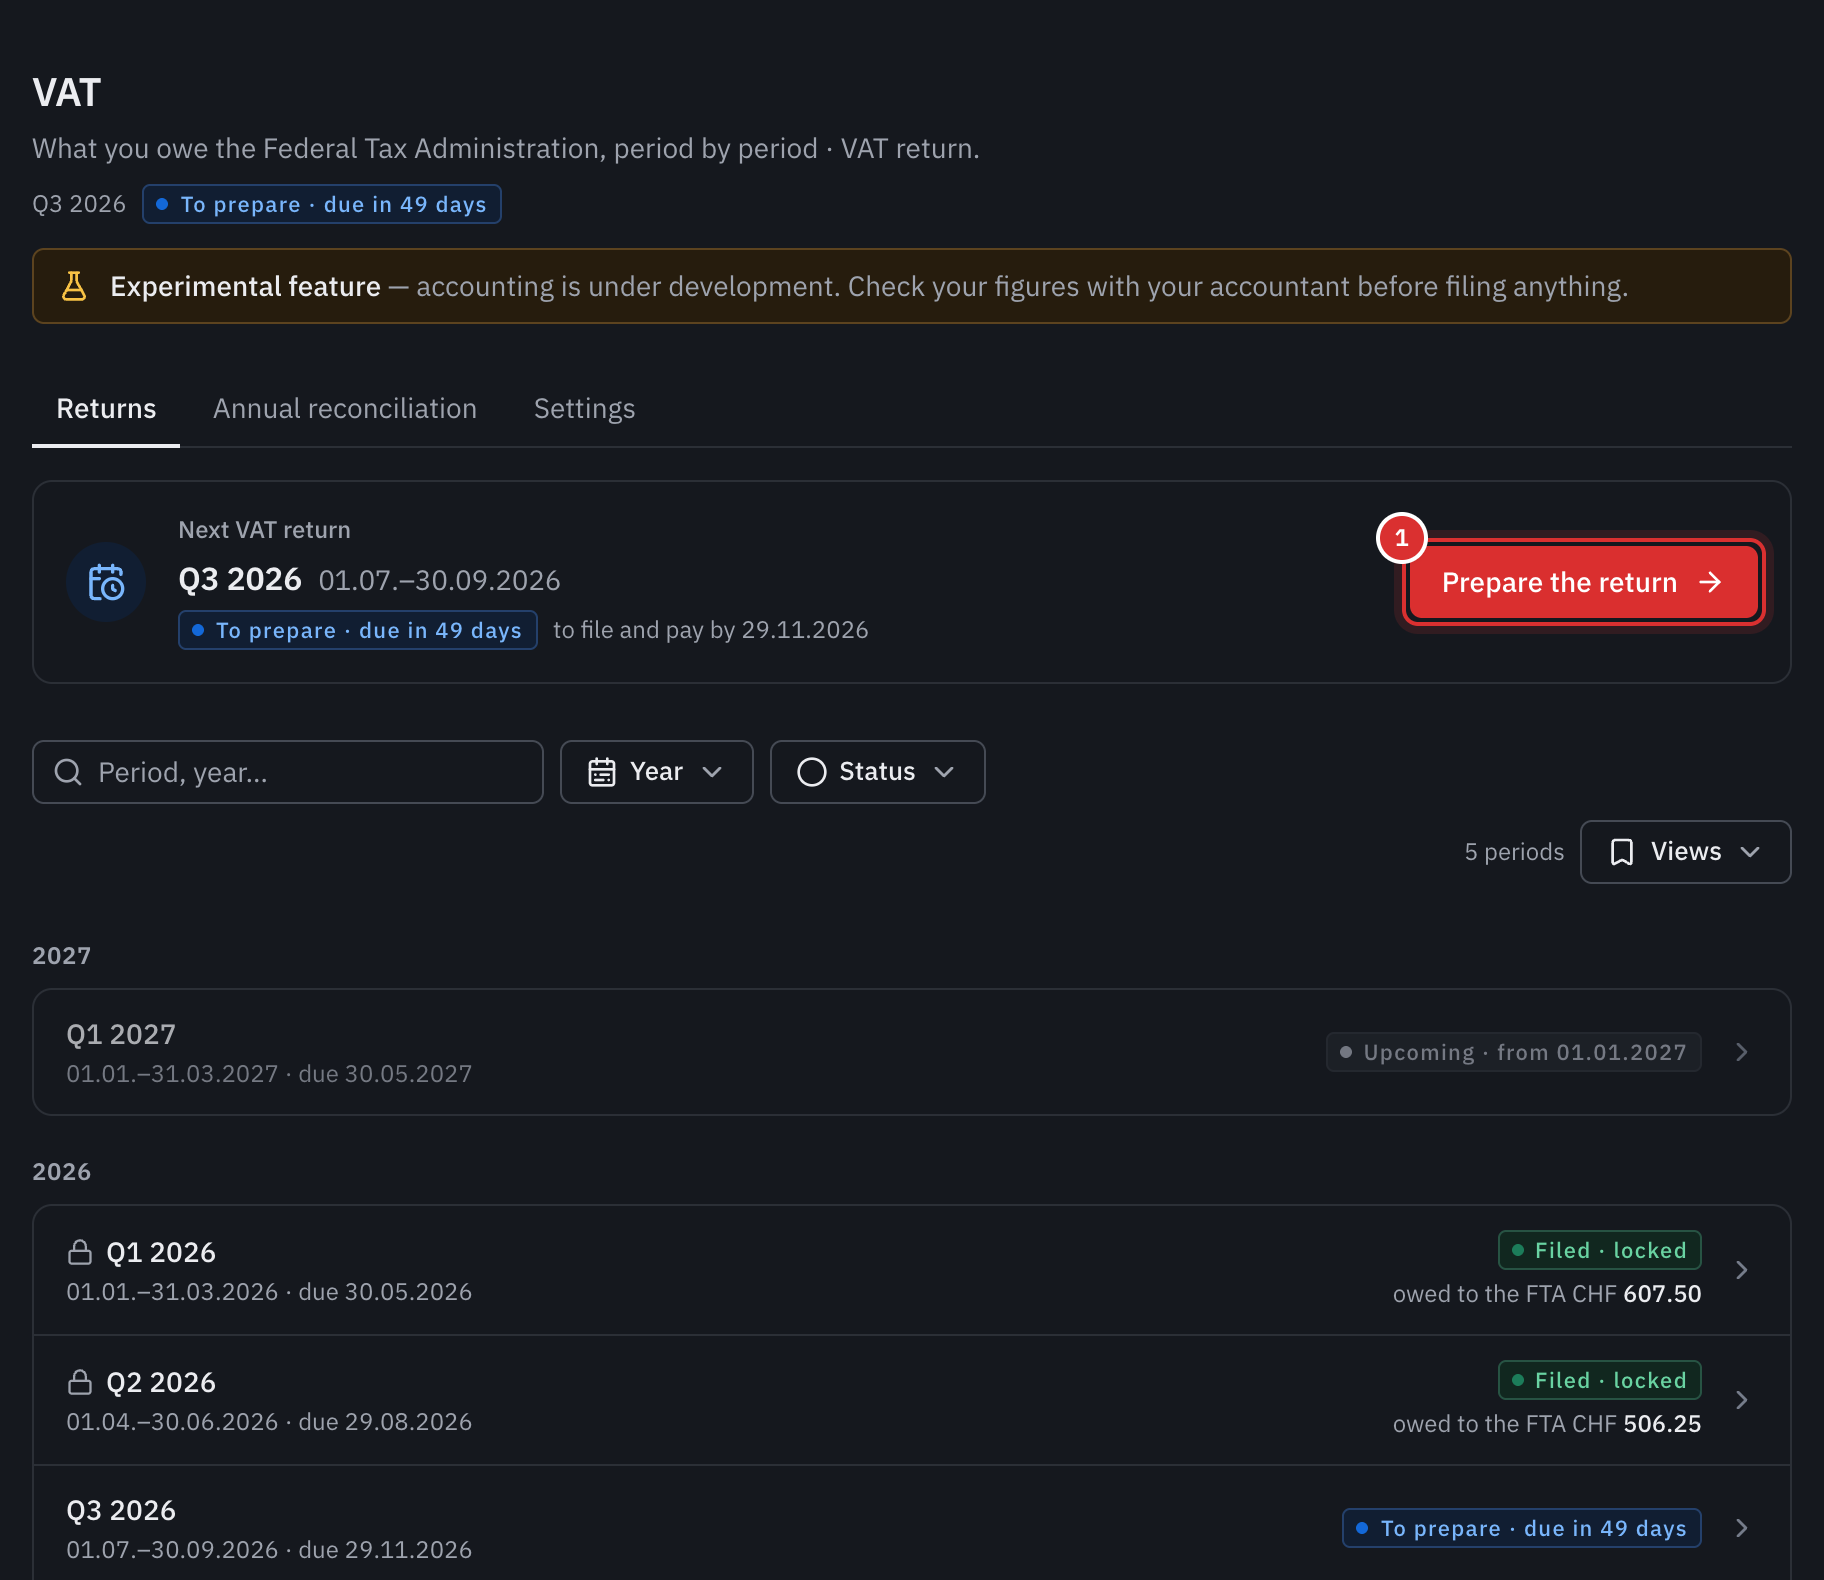Click the 2027 year group heading

click(62, 956)
